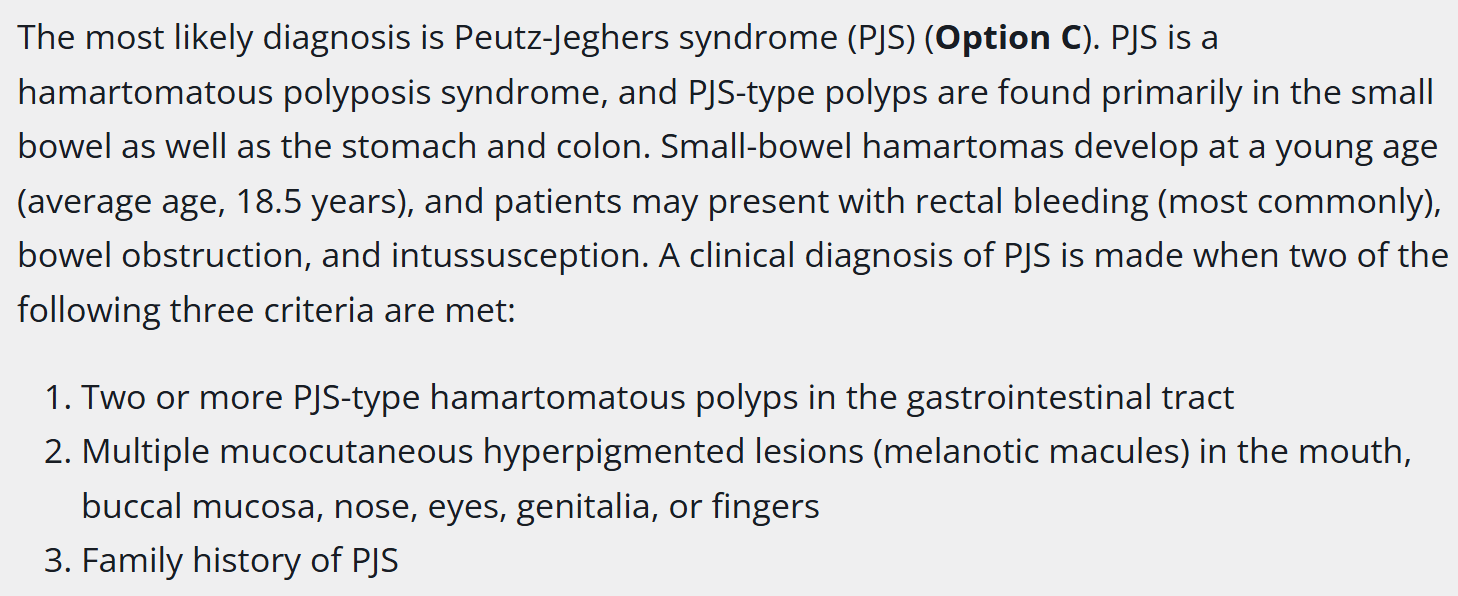Click the bold "Option C" text

coord(1010,38)
